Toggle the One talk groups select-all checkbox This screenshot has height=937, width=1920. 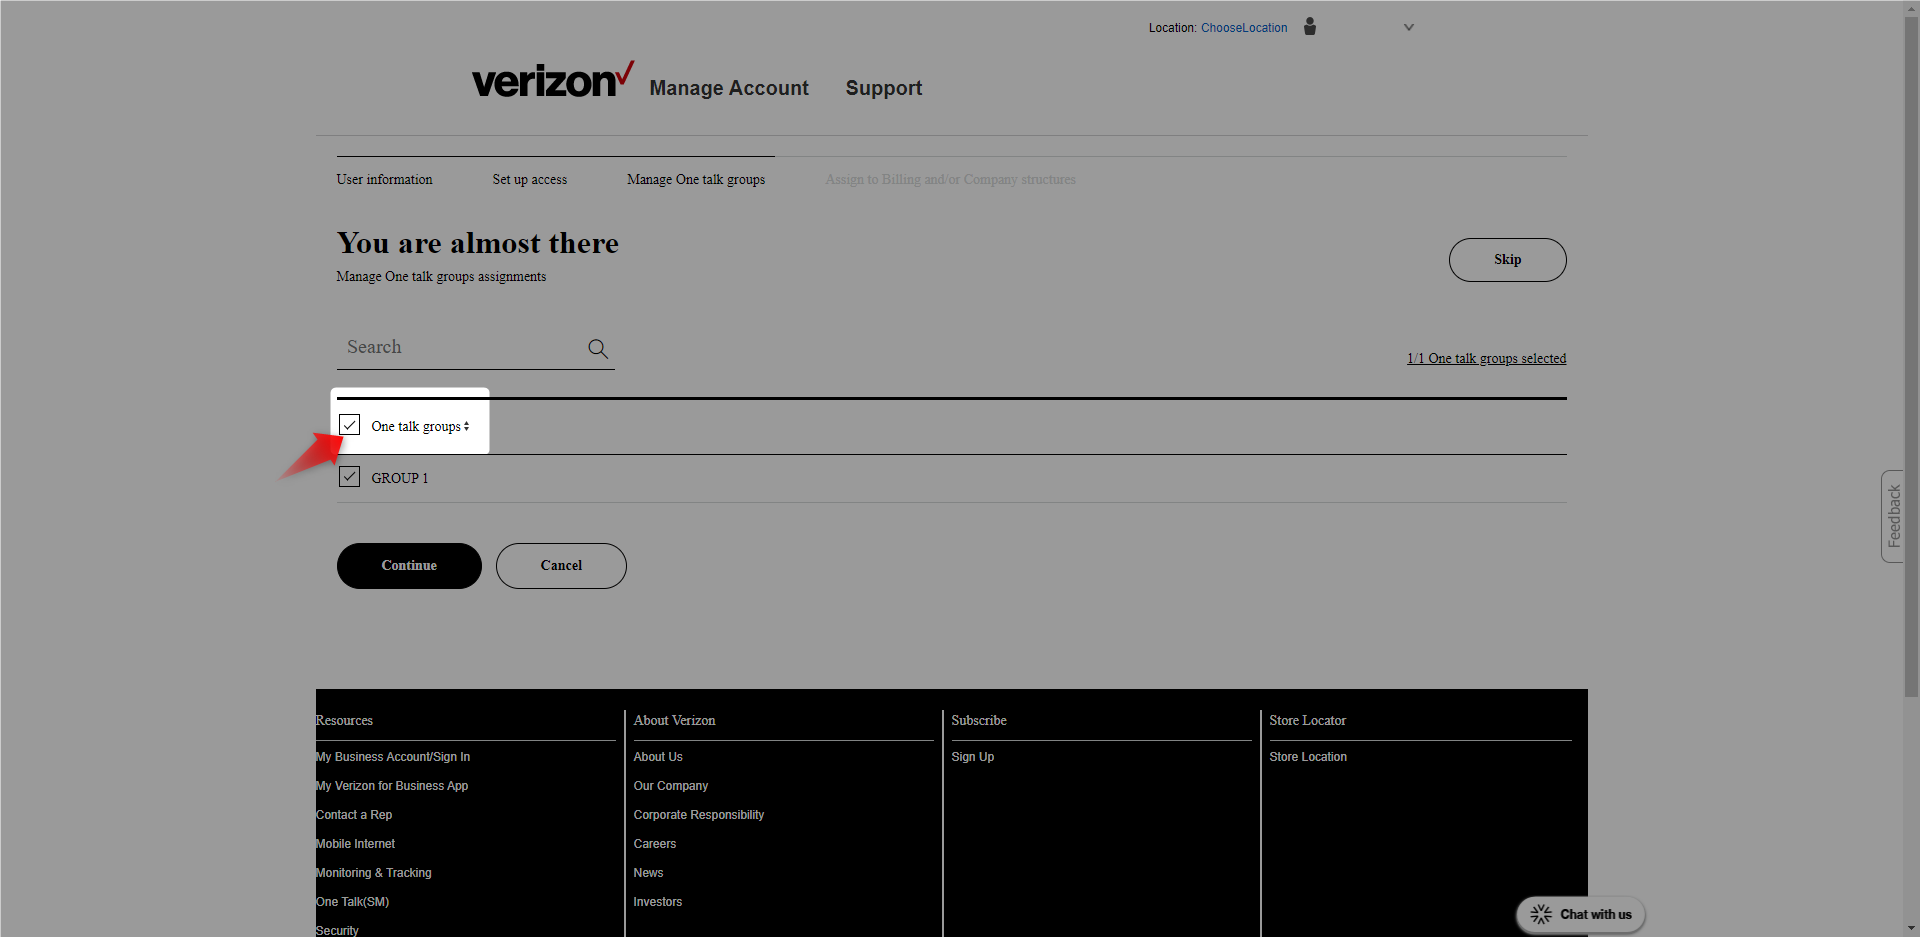tap(349, 425)
